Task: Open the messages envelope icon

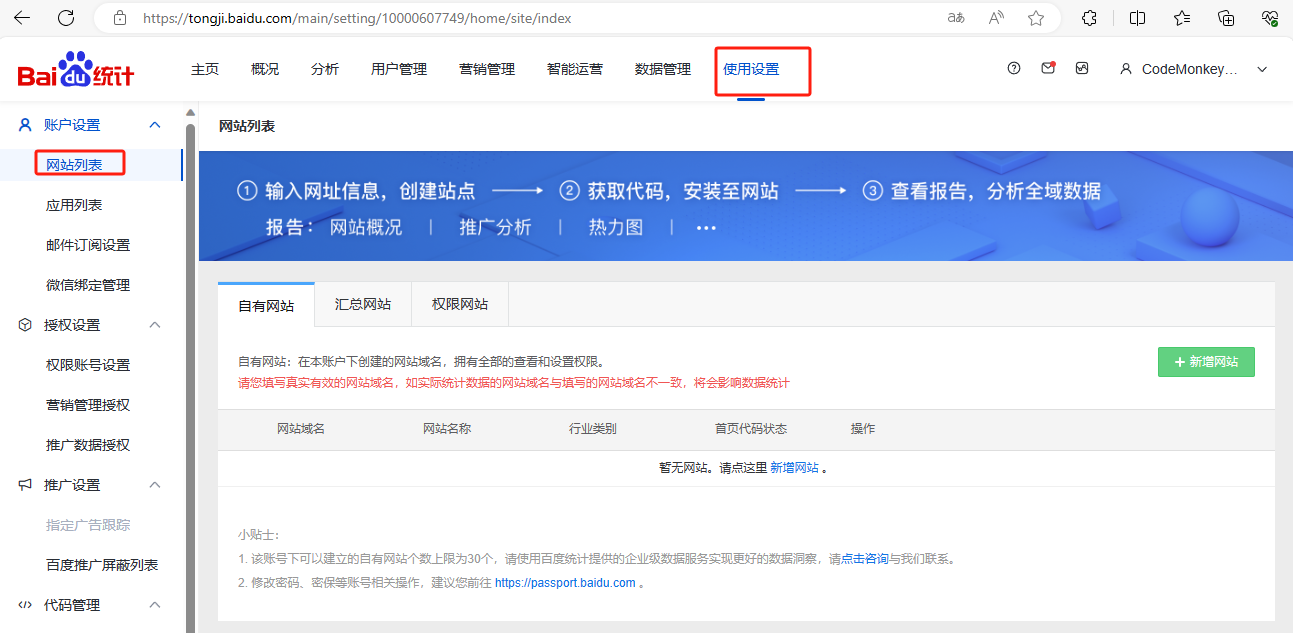Action: click(1048, 68)
